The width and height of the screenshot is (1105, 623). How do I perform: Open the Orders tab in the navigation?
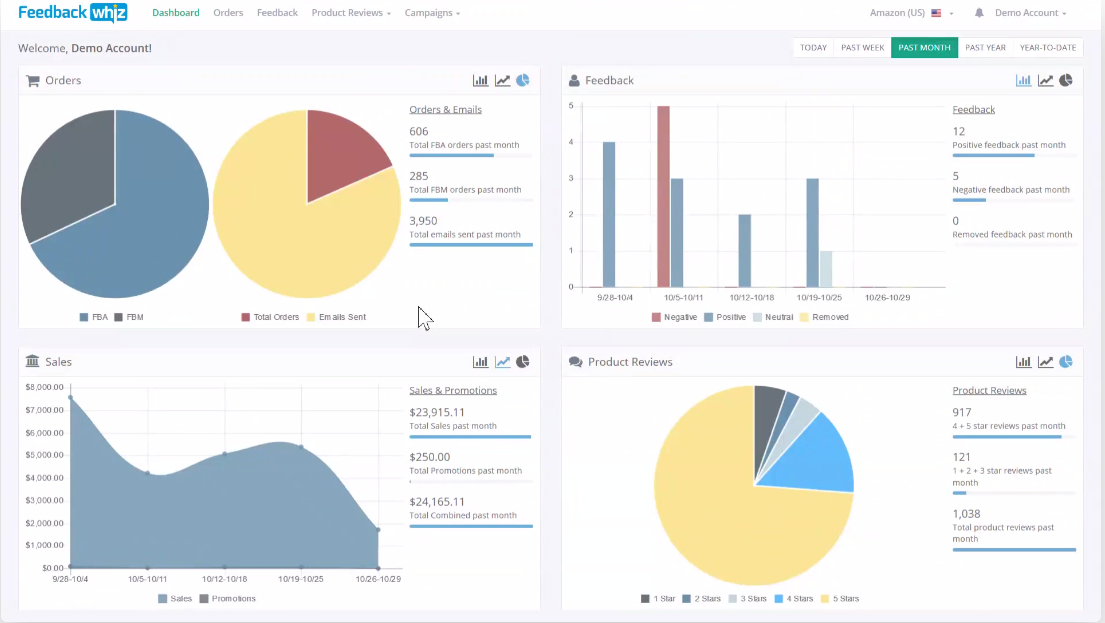tap(228, 13)
